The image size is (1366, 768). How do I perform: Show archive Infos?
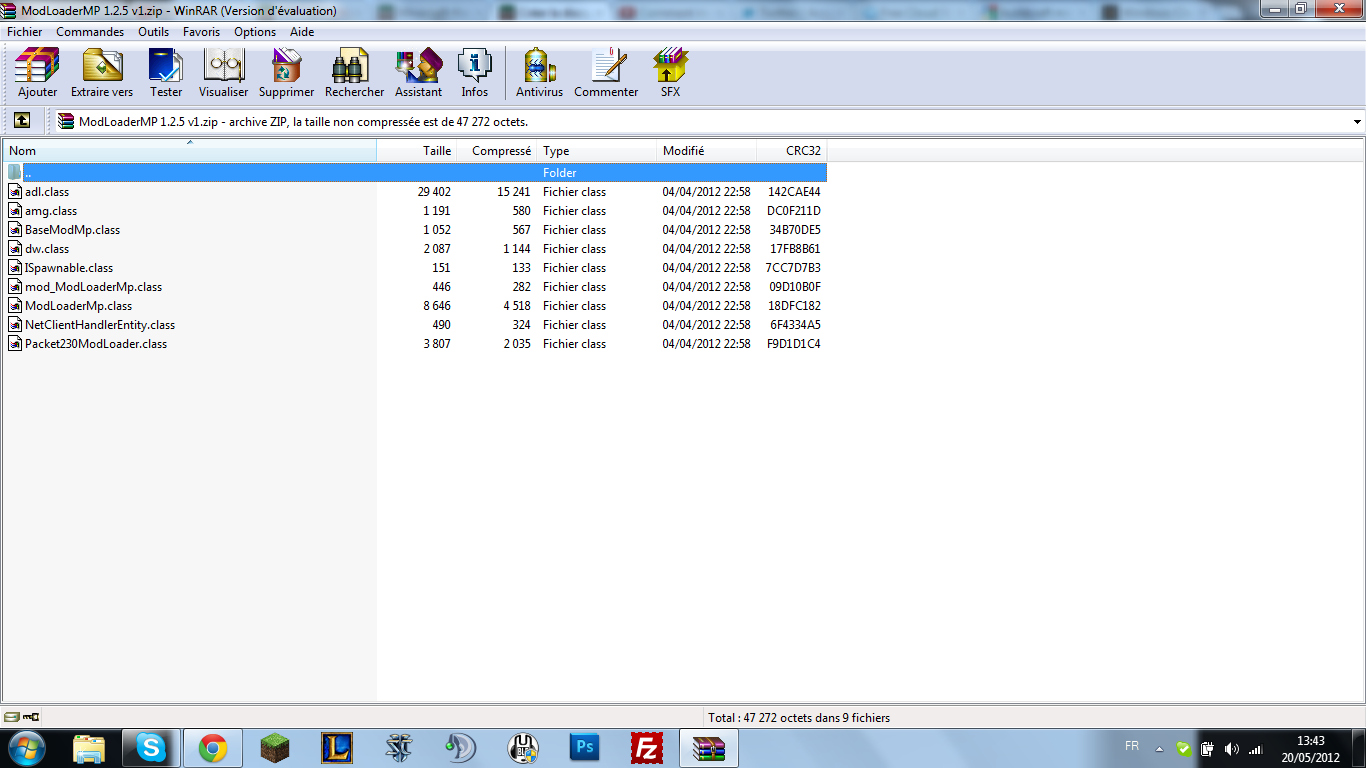pyautogui.click(x=475, y=72)
